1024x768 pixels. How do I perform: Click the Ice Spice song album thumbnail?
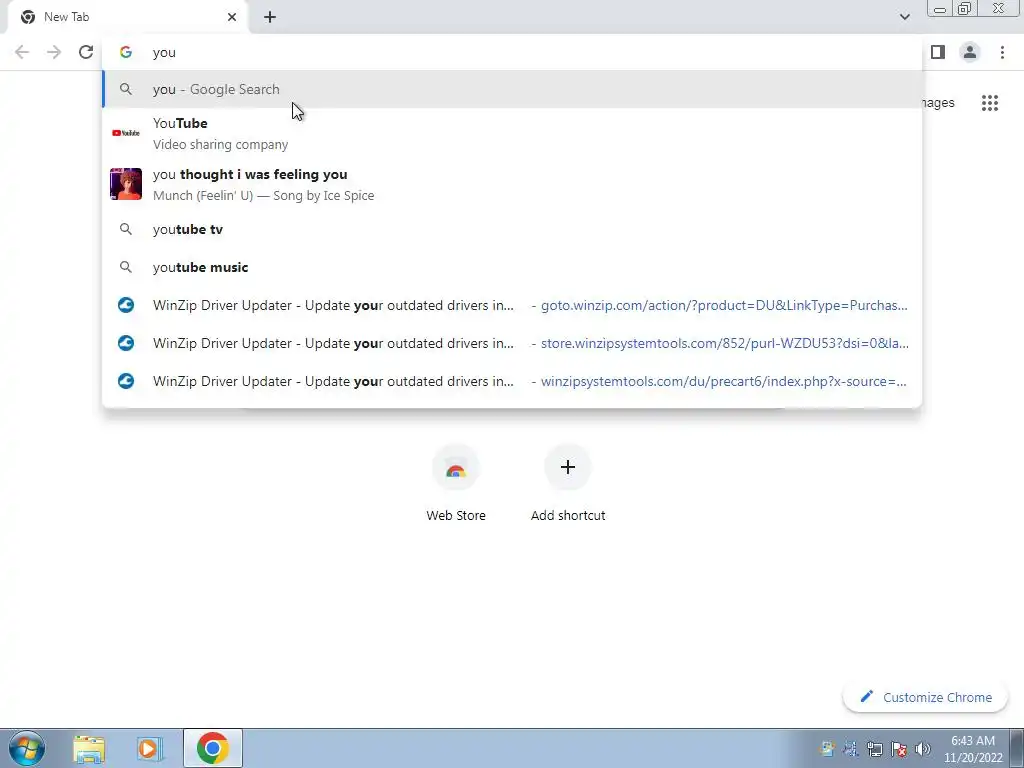pyautogui.click(x=126, y=184)
